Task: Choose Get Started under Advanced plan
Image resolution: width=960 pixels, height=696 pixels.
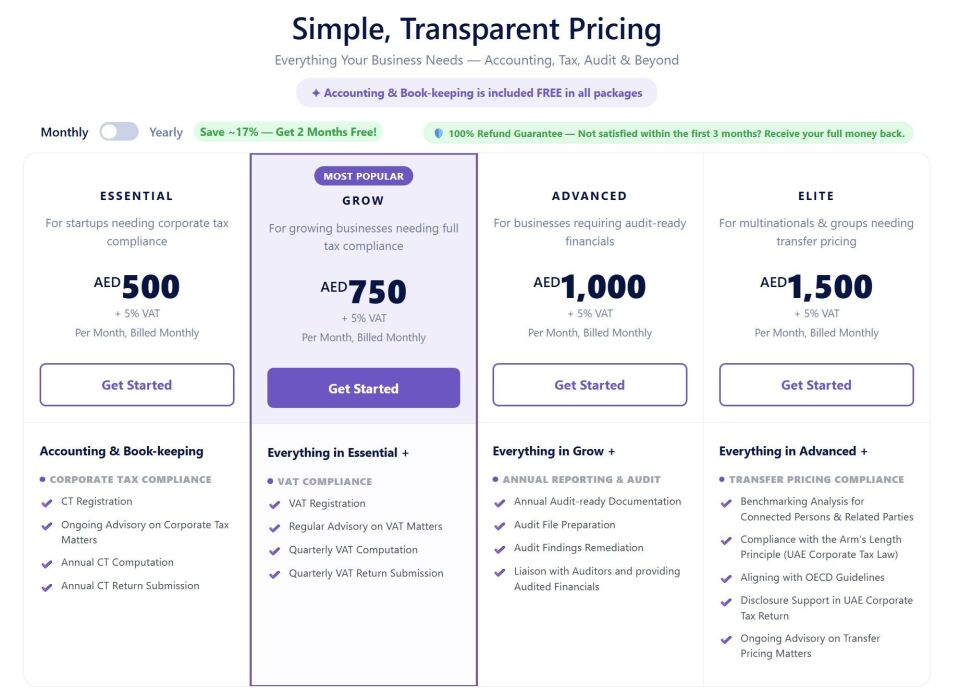Action: tap(590, 385)
